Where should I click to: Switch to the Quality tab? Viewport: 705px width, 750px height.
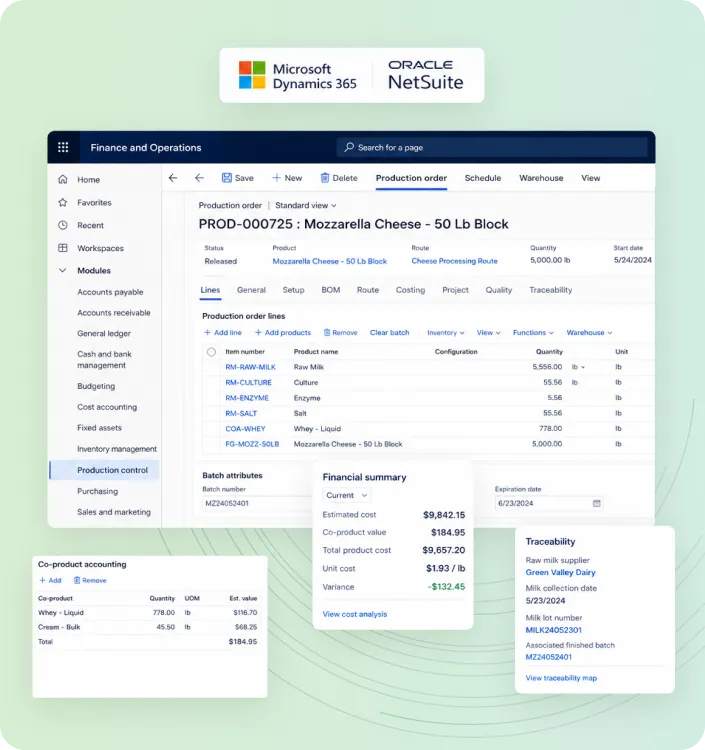(499, 290)
